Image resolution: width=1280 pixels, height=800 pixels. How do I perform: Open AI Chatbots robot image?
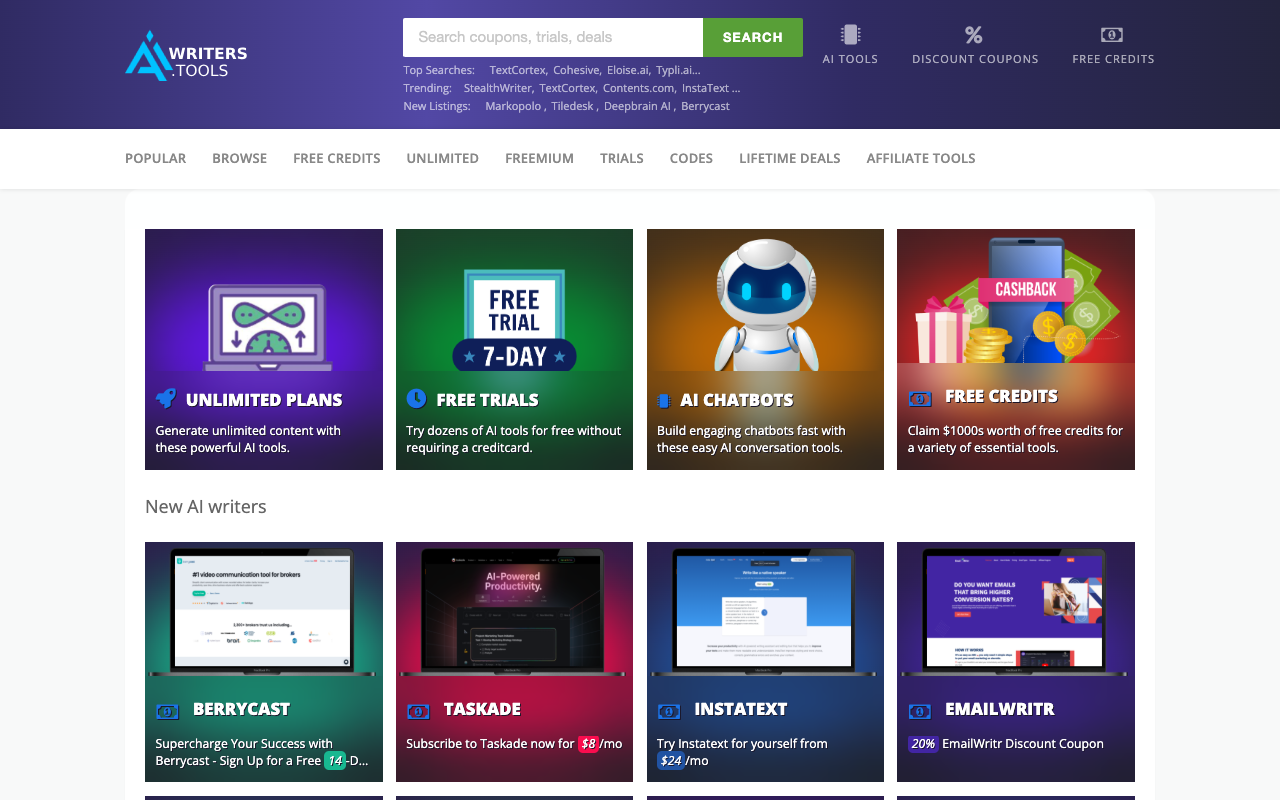tap(765, 300)
